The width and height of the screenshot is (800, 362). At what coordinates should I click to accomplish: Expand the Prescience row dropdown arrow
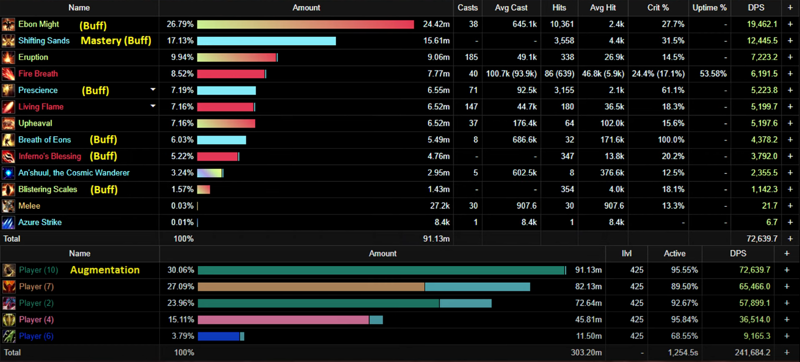pyautogui.click(x=152, y=90)
